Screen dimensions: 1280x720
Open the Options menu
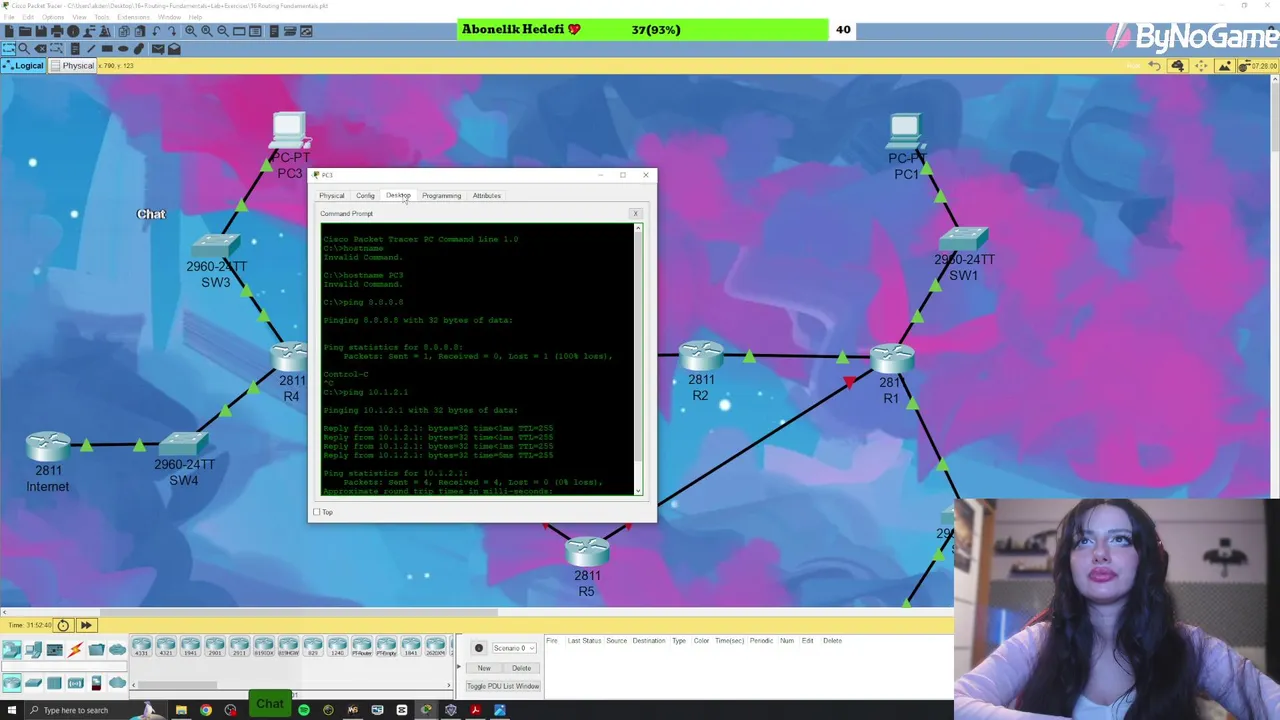tap(52, 17)
